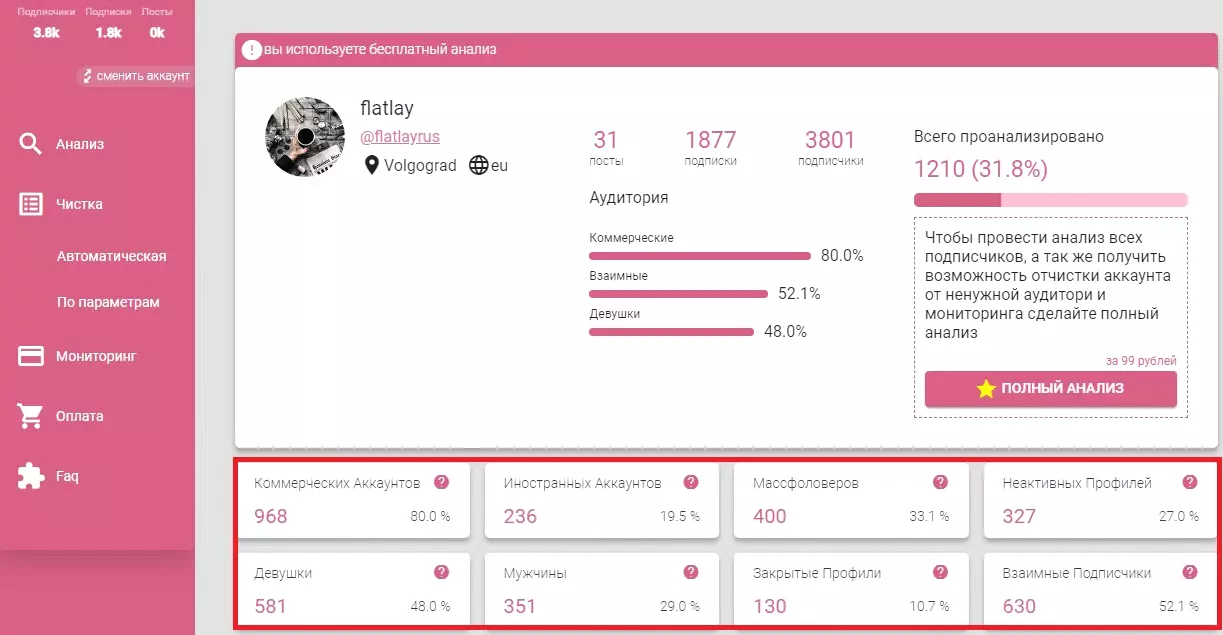
Task: Click help icon on Неактивных Профилей card
Action: 1189,482
